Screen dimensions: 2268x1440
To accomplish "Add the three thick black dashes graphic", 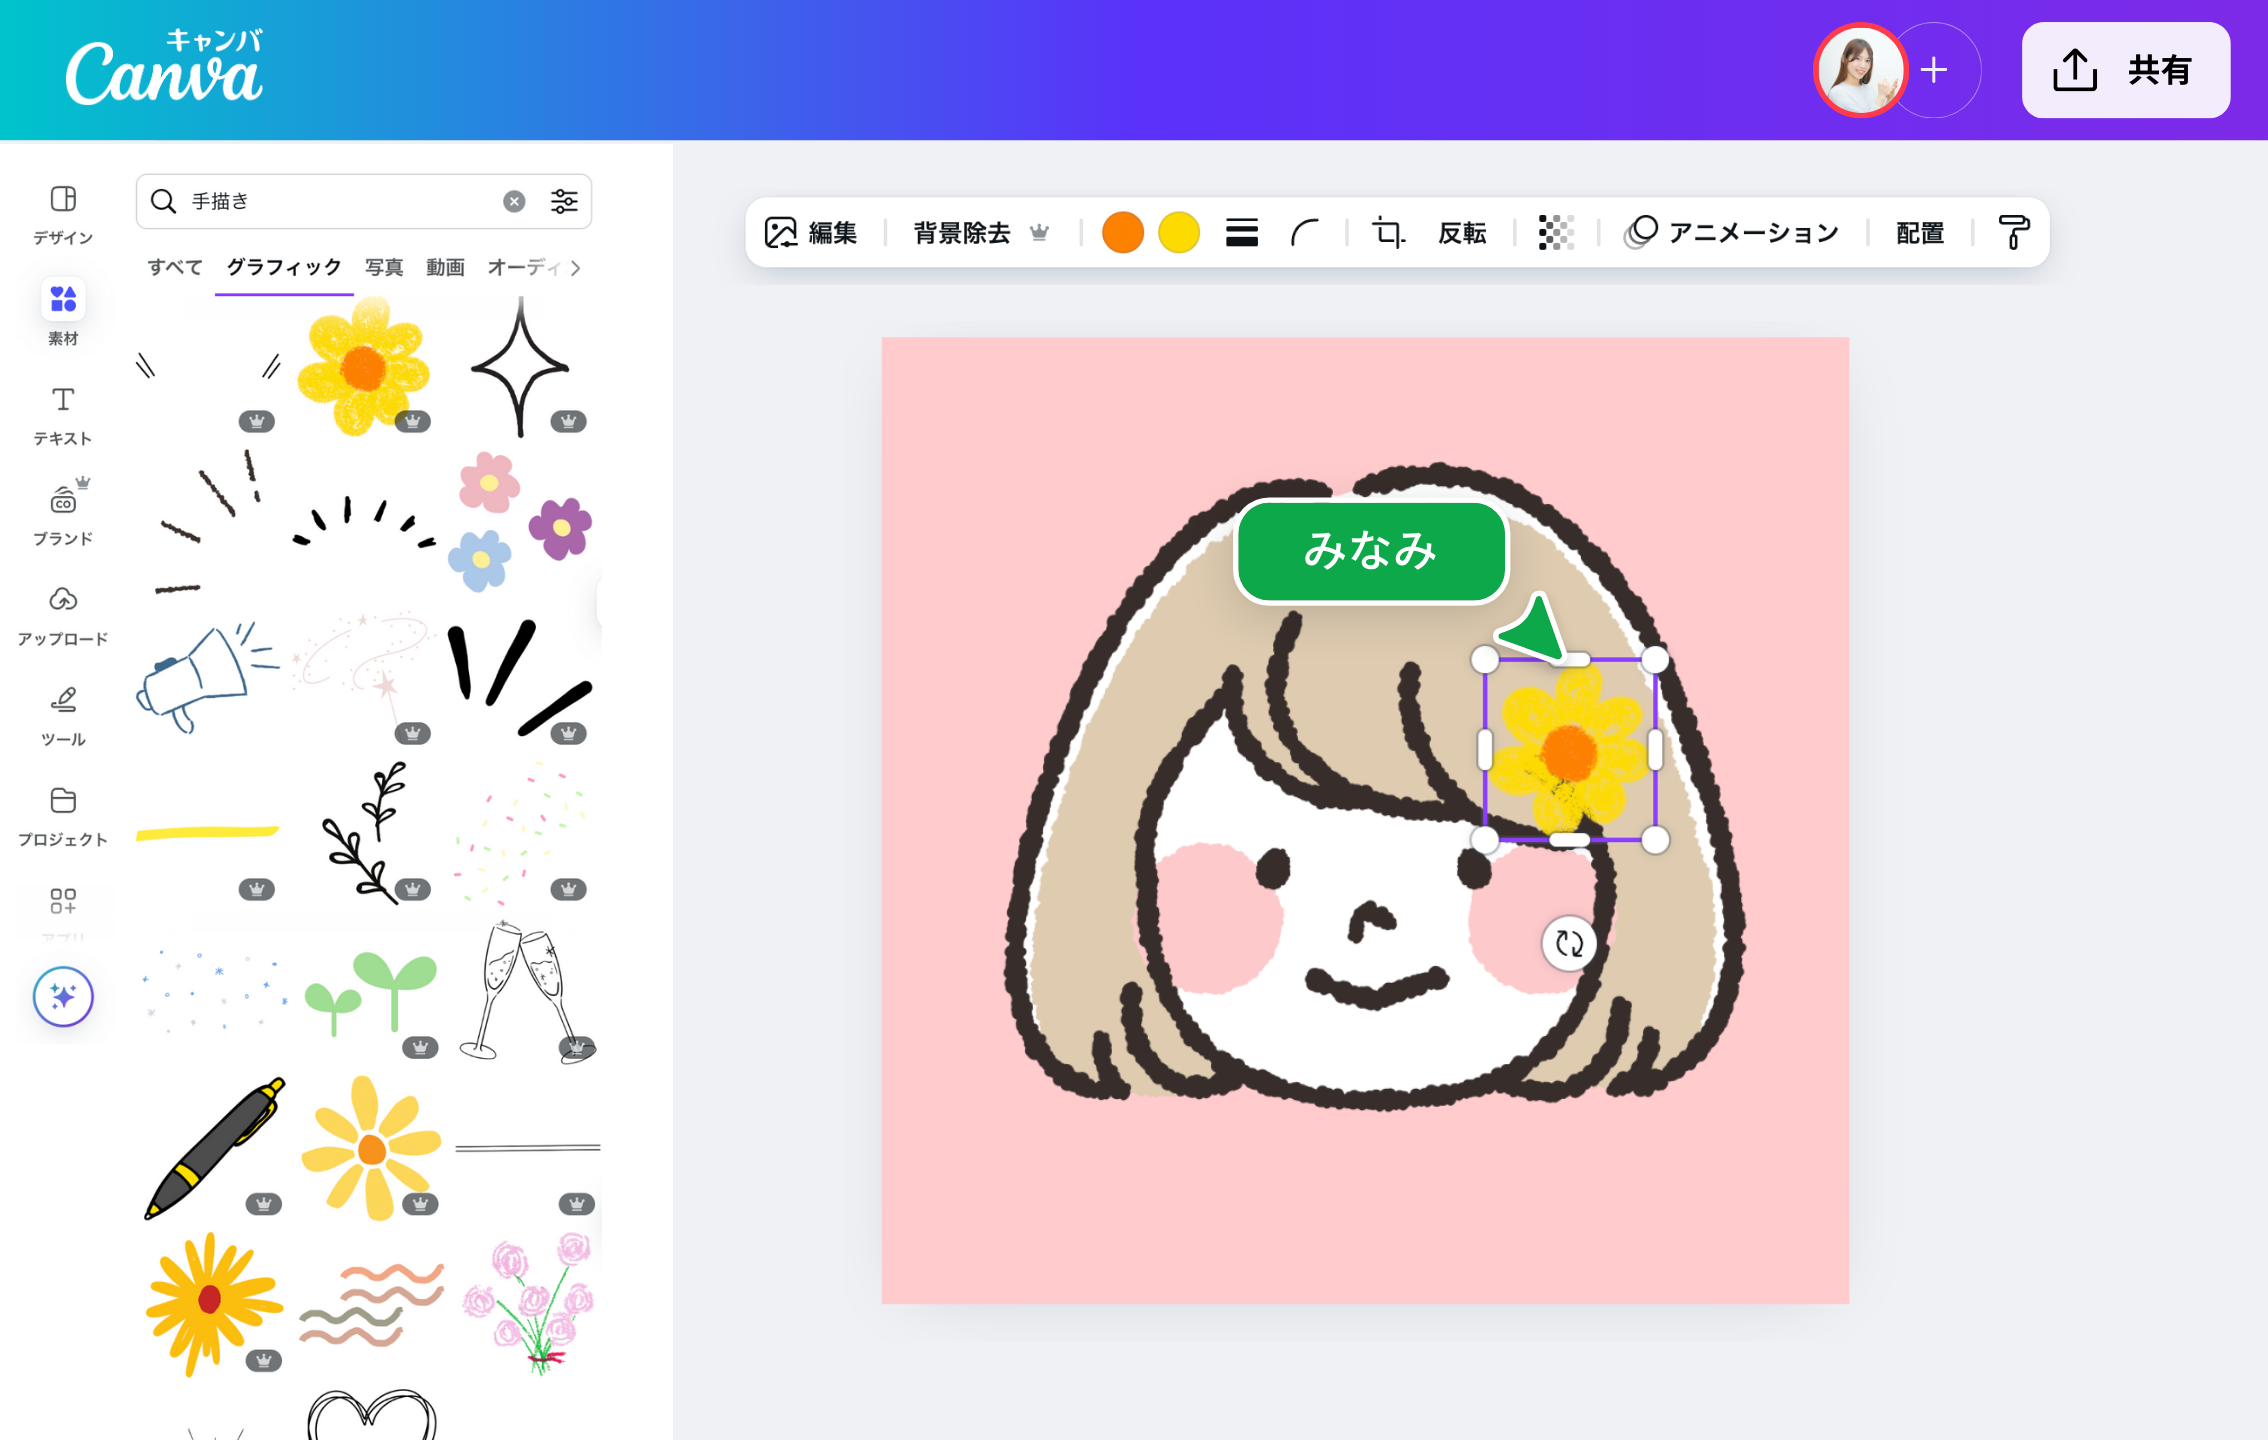I will click(x=520, y=678).
